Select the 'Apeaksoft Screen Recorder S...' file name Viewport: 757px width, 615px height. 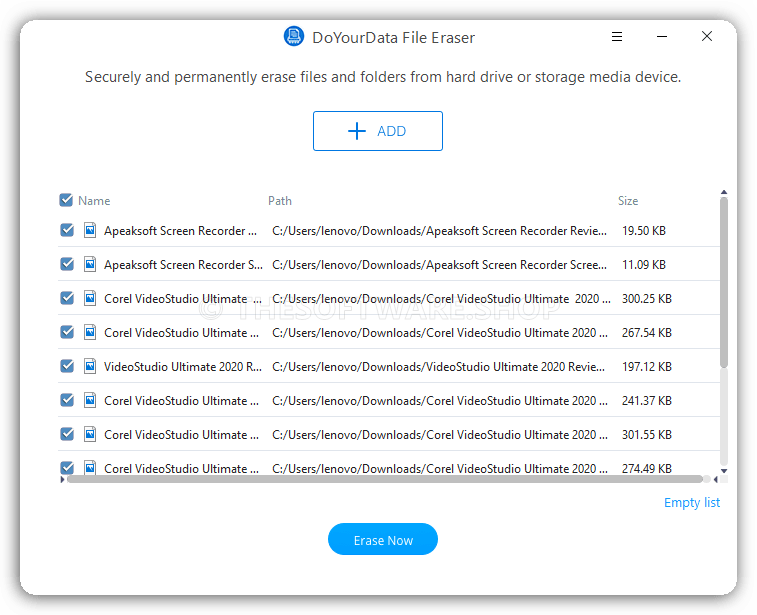[183, 265]
